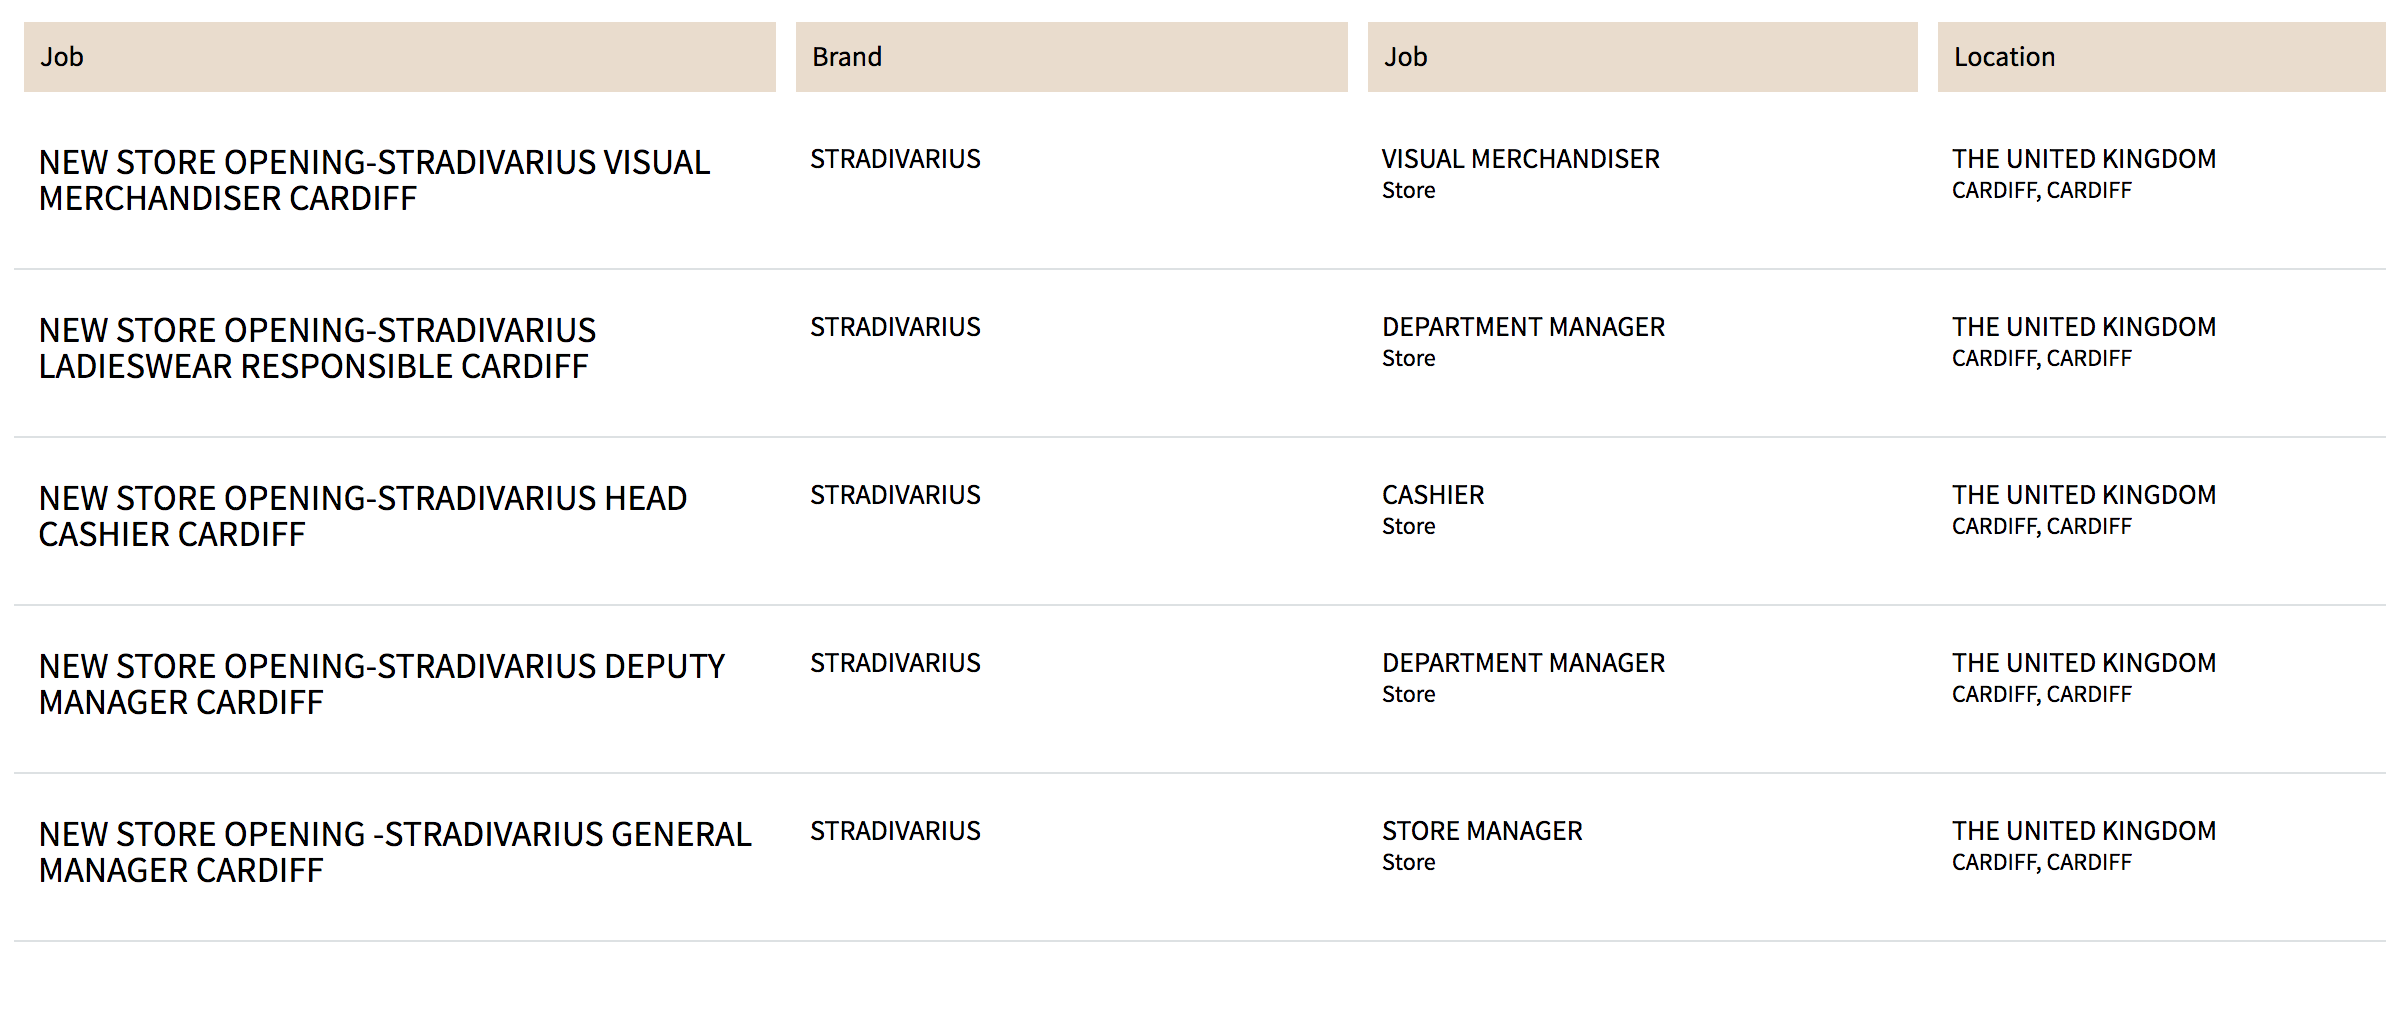This screenshot has width=2386, height=1022.
Task: Click STRADIVARIUS brand in the Head Cashier row
Action: (x=895, y=495)
